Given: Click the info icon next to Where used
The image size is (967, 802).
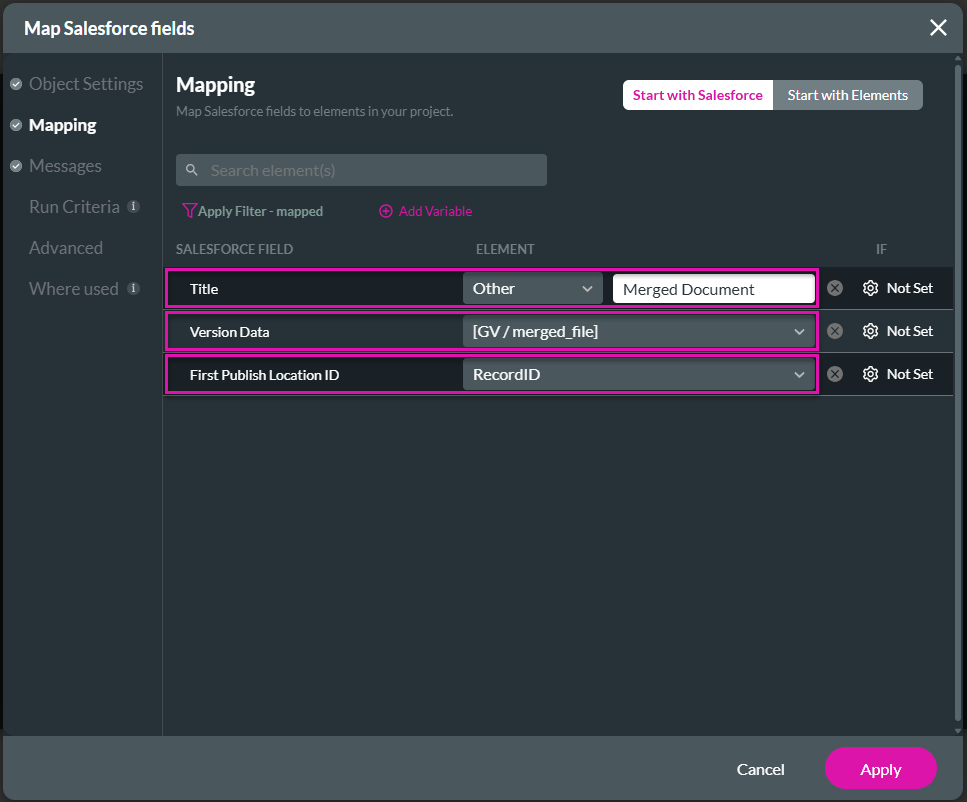Looking at the screenshot, I should [133, 288].
